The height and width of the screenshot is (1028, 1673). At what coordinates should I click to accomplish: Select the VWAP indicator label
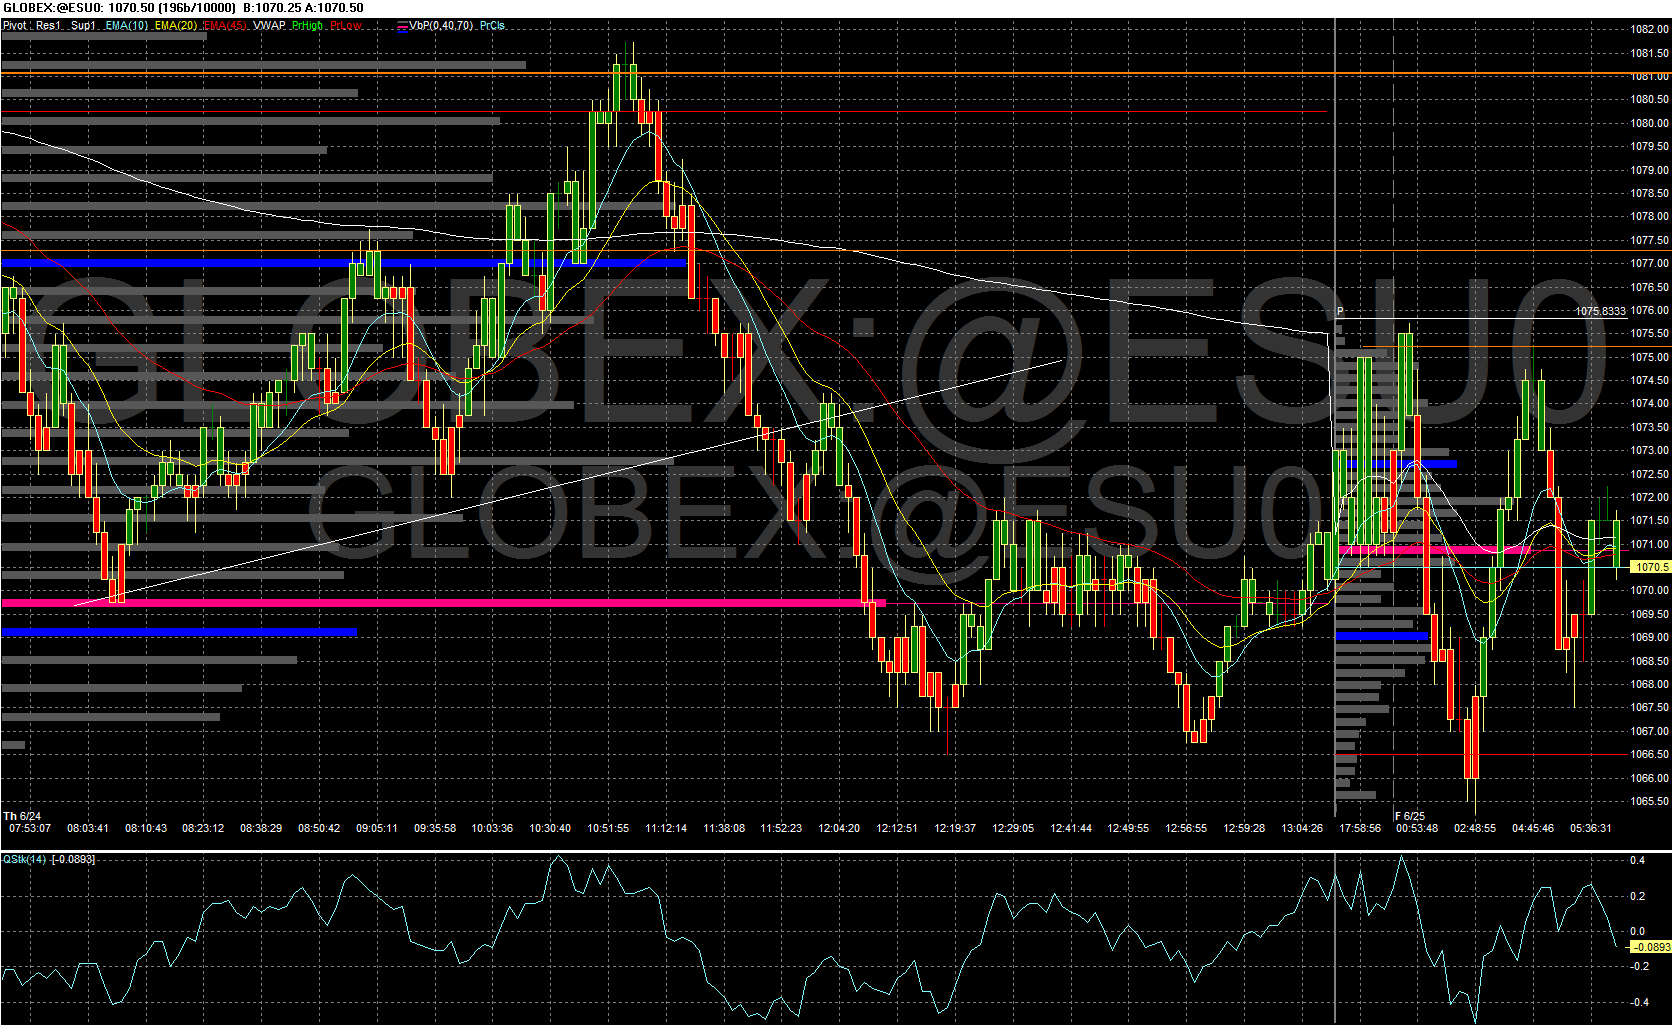[x=269, y=26]
